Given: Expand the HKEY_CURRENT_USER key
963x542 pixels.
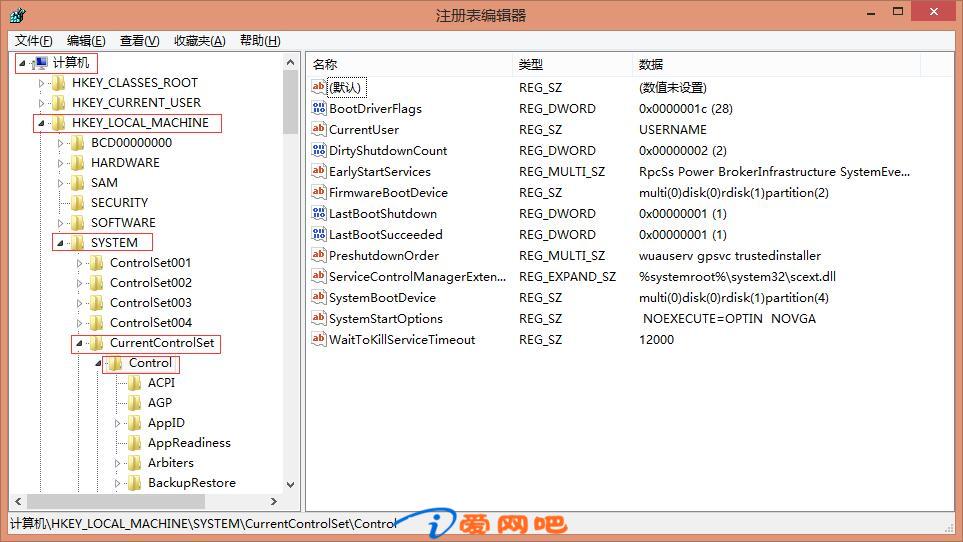Looking at the screenshot, I should tap(41, 103).
